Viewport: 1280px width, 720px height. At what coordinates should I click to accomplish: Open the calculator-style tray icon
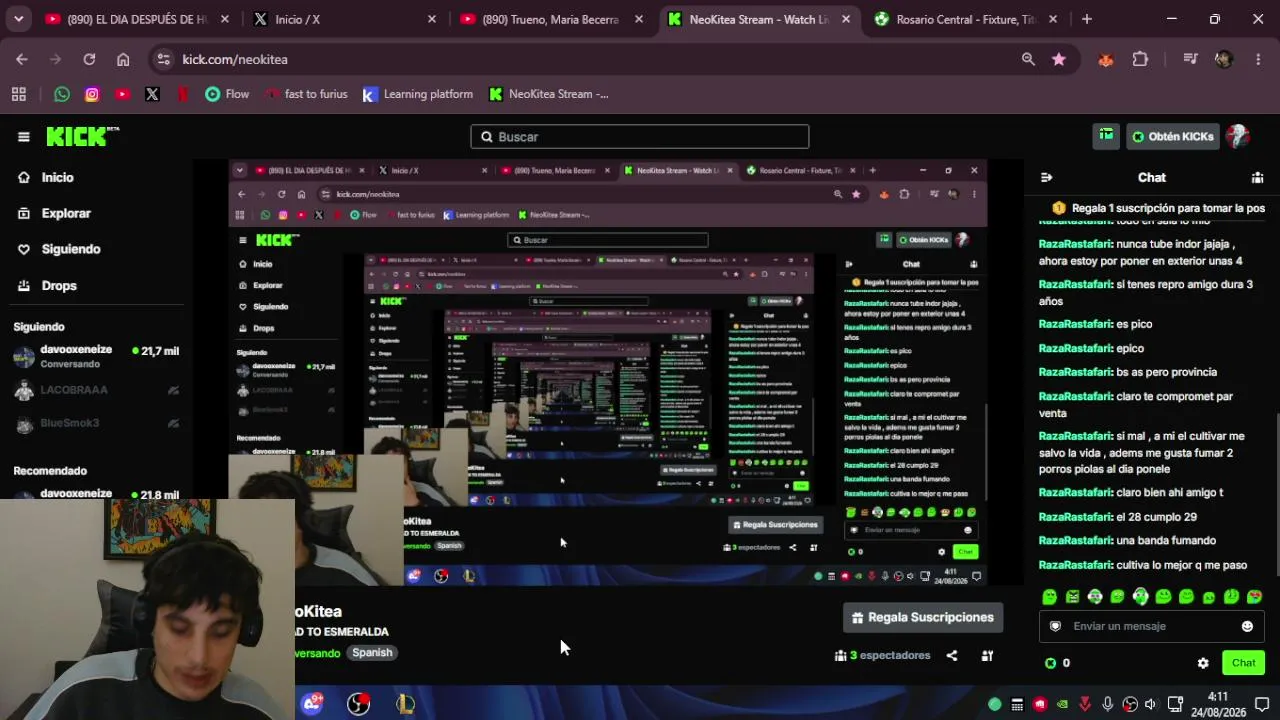coord(1017,704)
